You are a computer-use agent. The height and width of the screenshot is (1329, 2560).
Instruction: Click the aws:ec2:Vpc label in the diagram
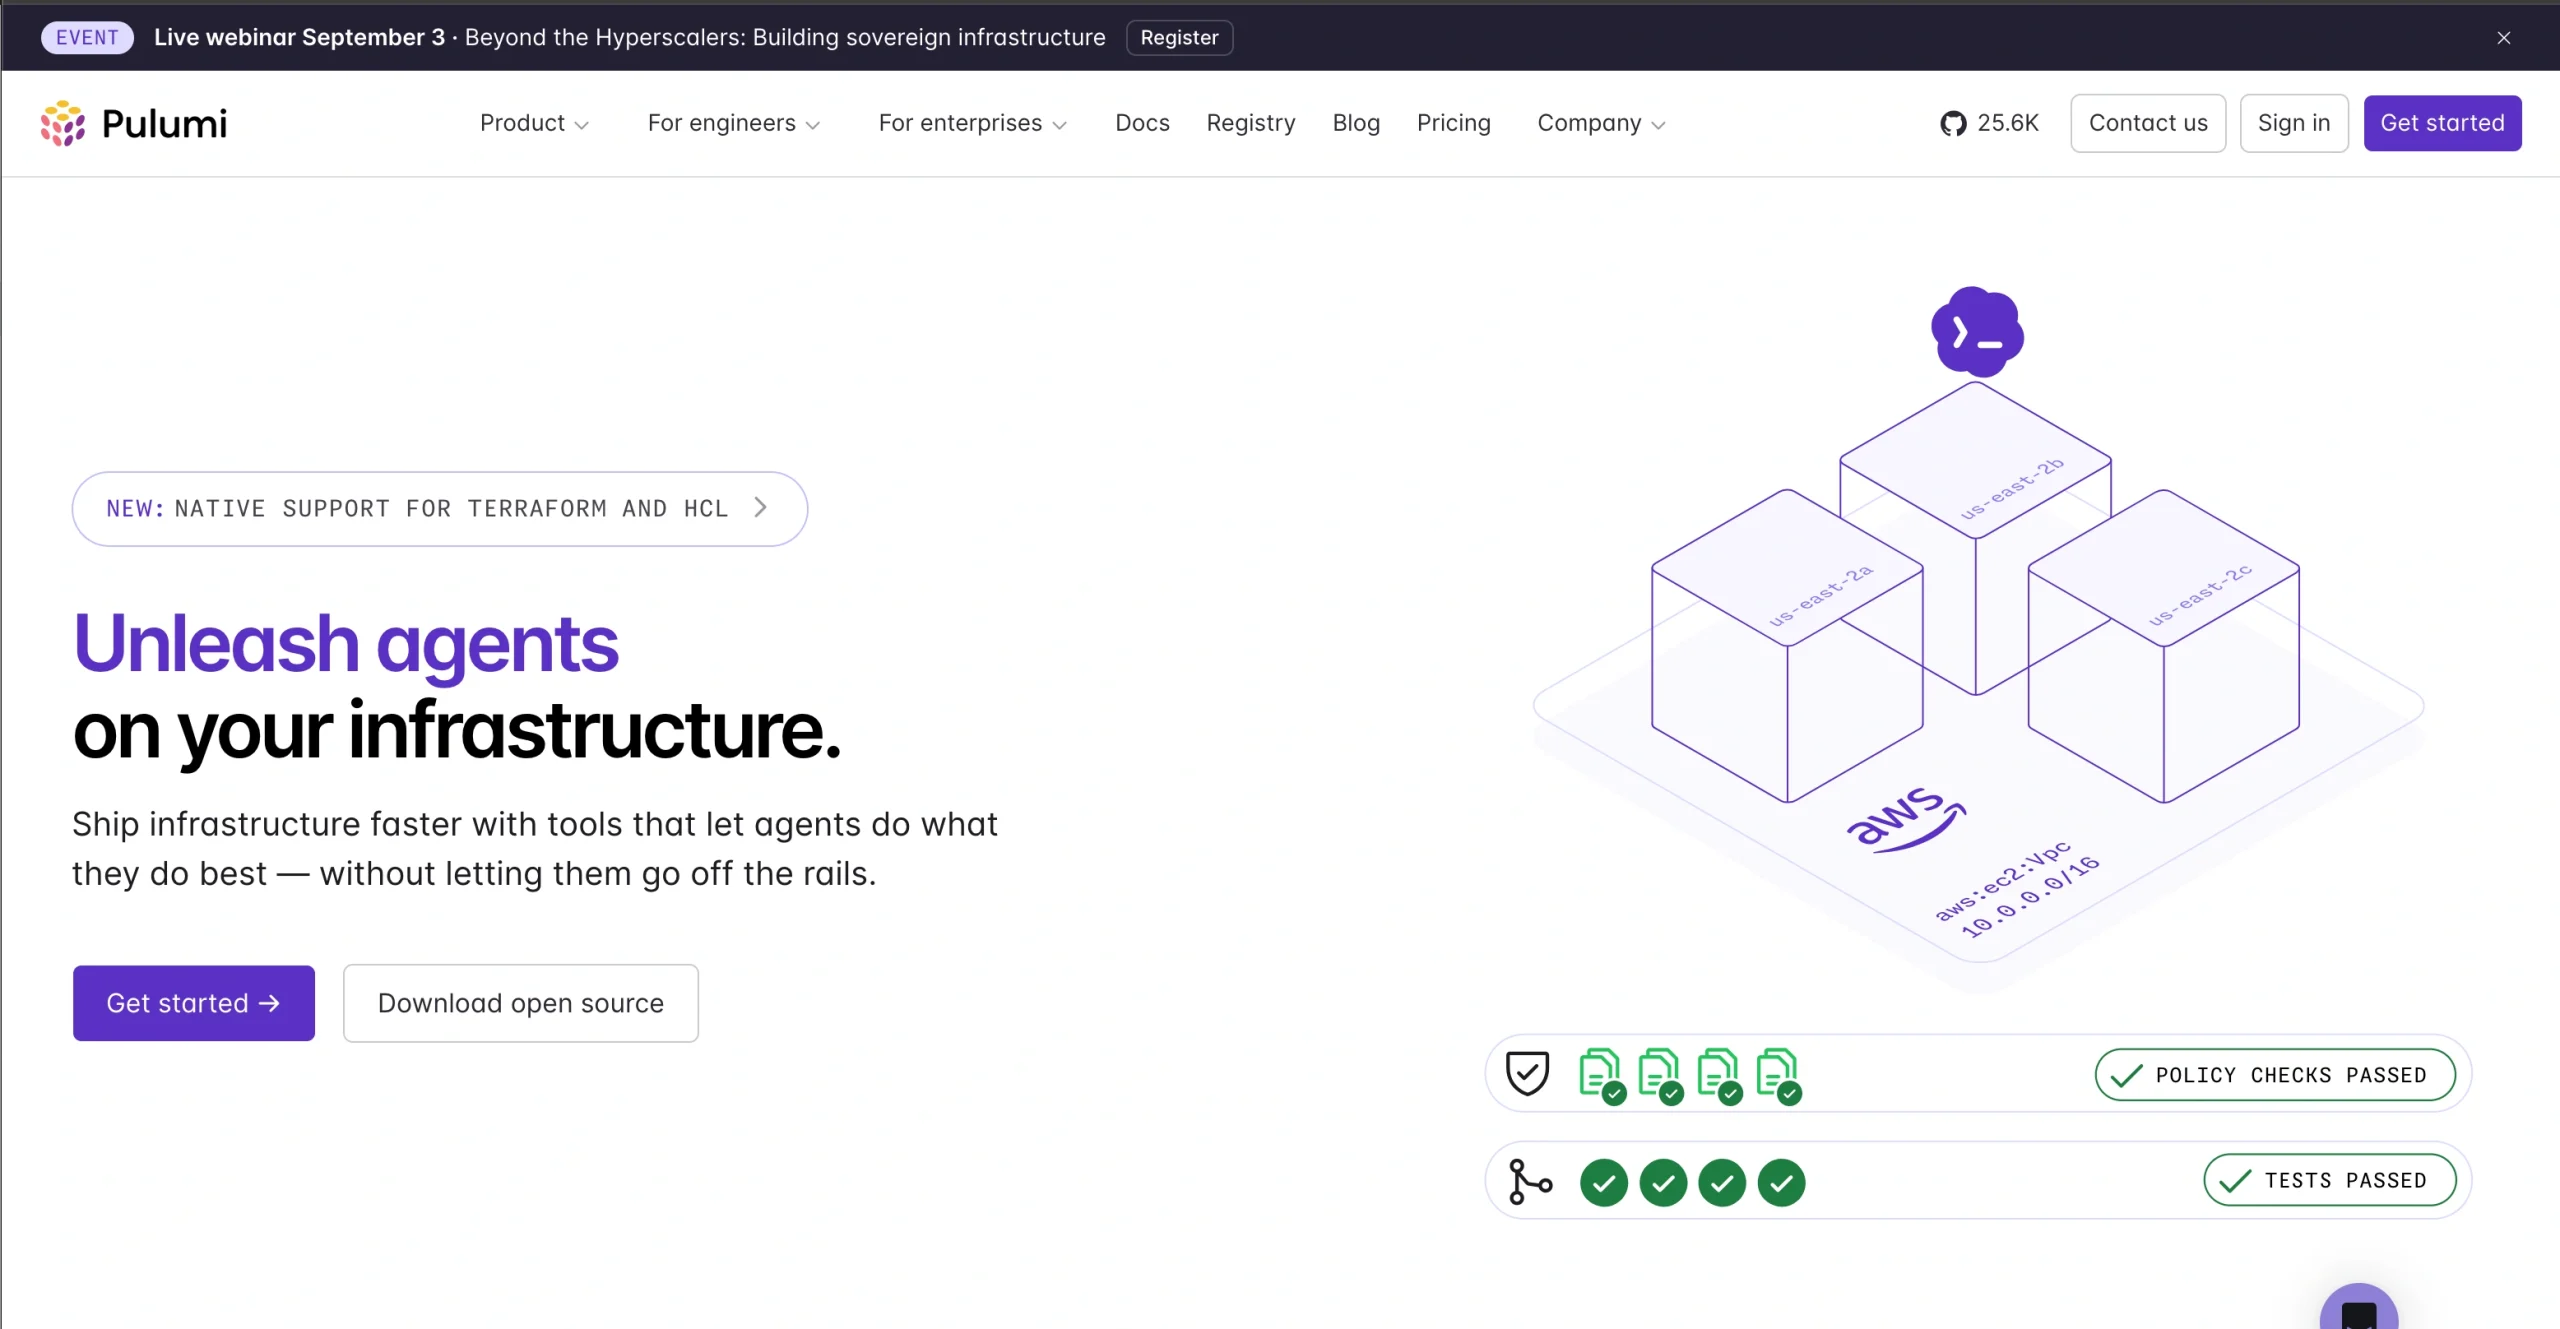[x=2002, y=879]
